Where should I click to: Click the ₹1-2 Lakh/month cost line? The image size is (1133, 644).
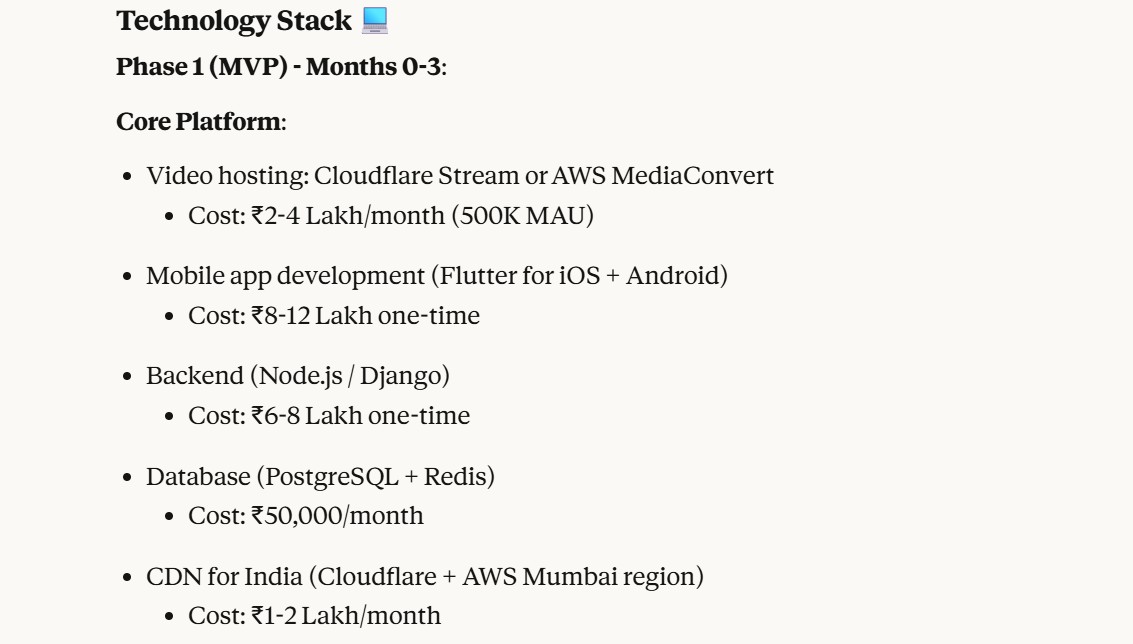[x=314, y=616]
